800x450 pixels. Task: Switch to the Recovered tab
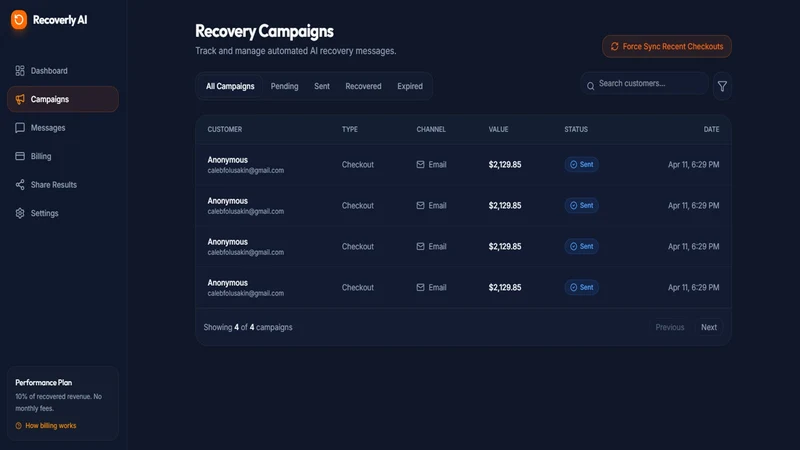tap(363, 86)
